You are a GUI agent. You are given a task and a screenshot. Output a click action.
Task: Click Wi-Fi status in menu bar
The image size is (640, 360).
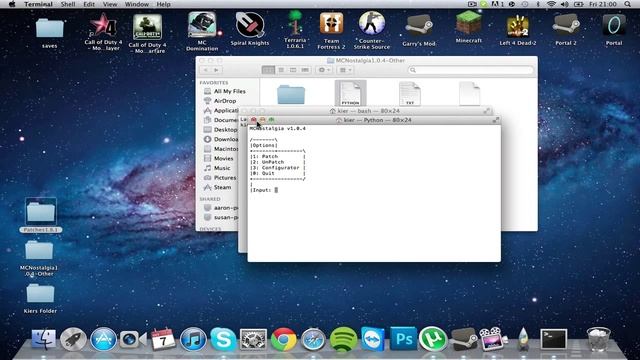point(551,4)
